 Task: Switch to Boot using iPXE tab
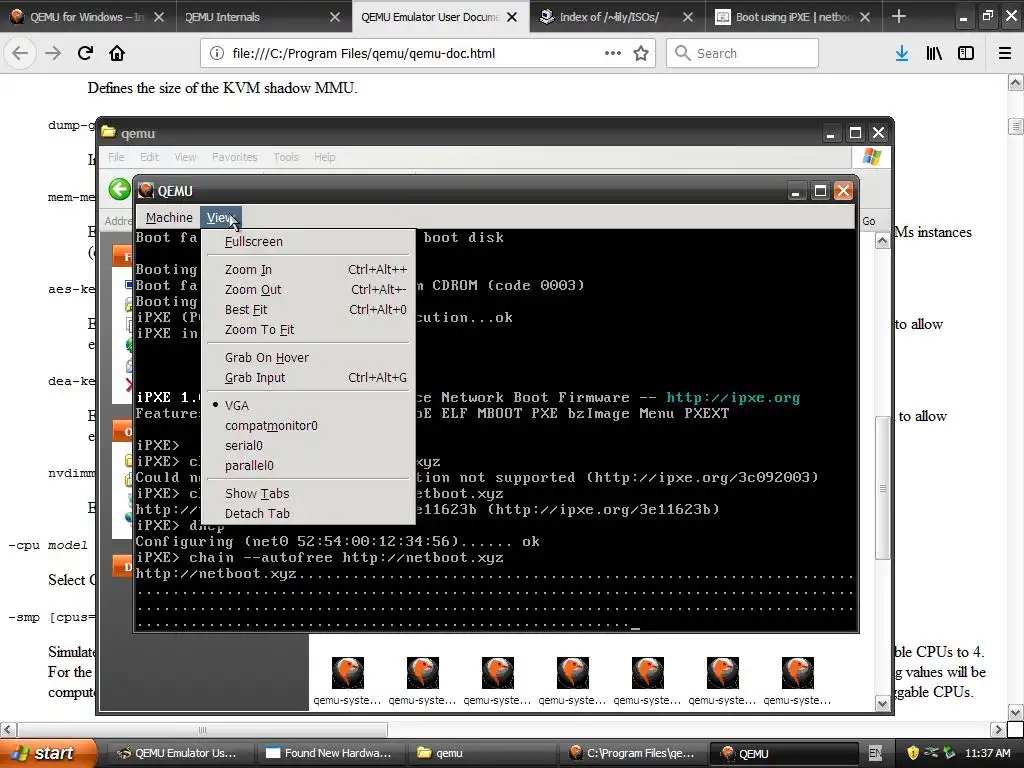click(794, 17)
